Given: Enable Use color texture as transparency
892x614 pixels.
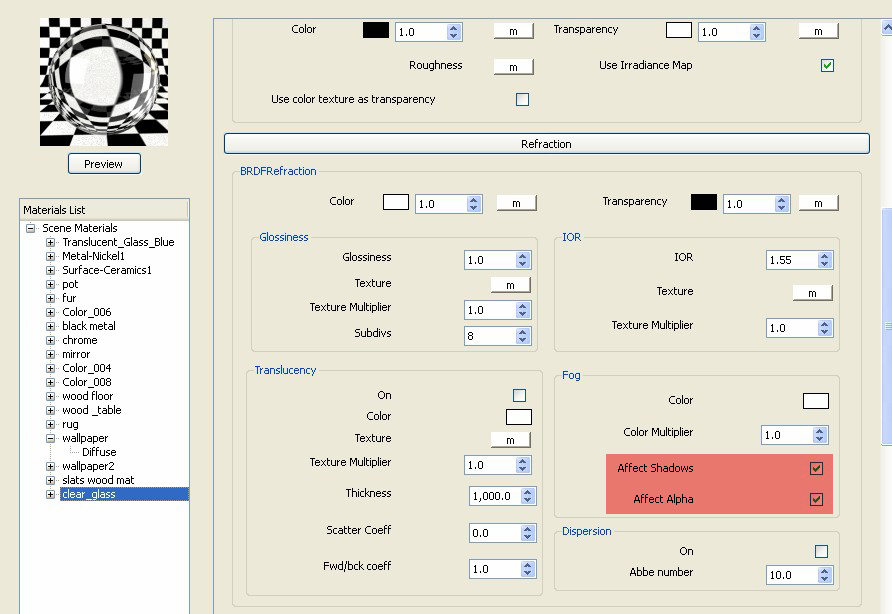Looking at the screenshot, I should (521, 99).
